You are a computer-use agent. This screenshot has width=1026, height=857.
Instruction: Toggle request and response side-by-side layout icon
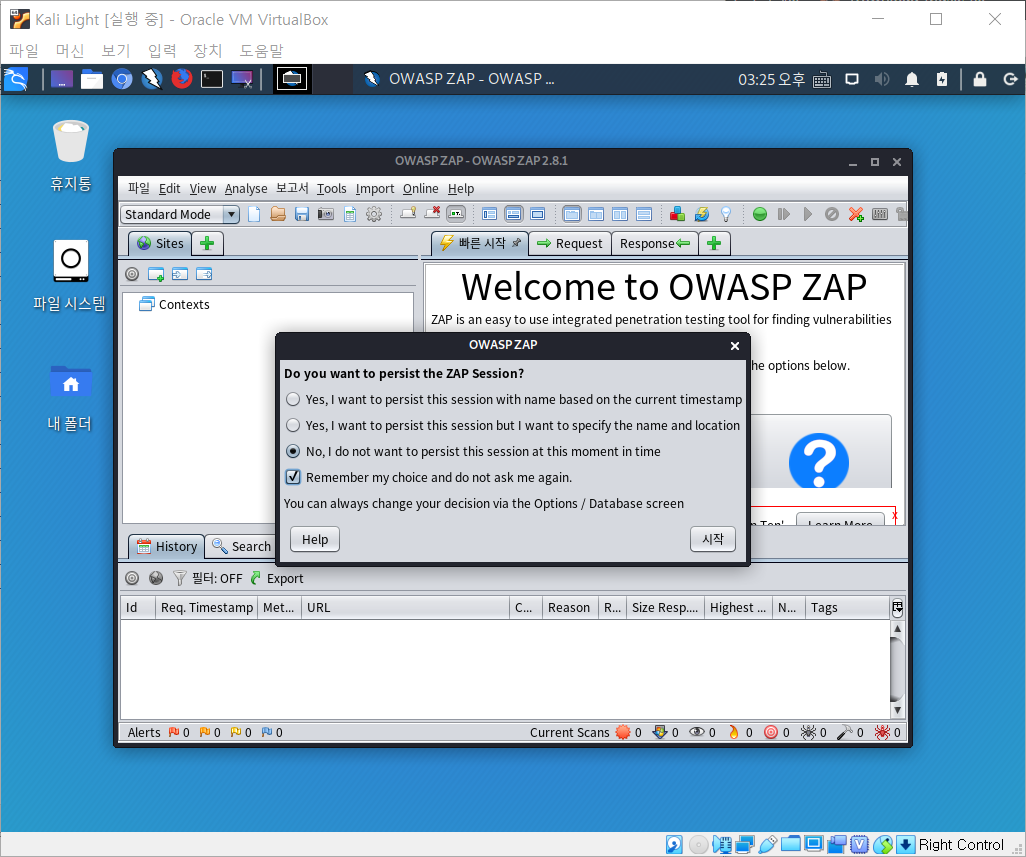tap(620, 214)
